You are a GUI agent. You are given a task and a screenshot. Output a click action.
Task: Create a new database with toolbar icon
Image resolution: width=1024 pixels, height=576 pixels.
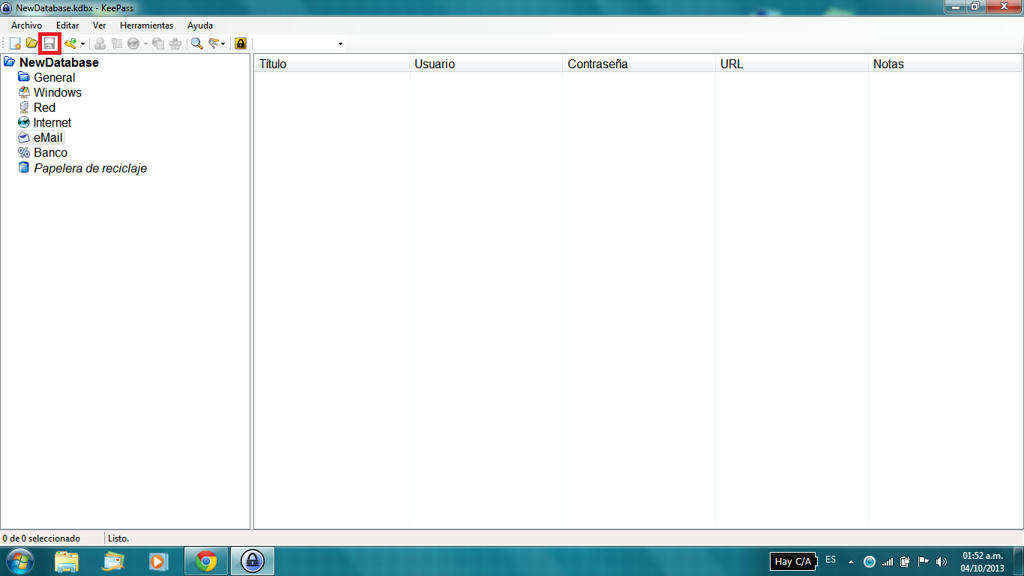point(15,44)
